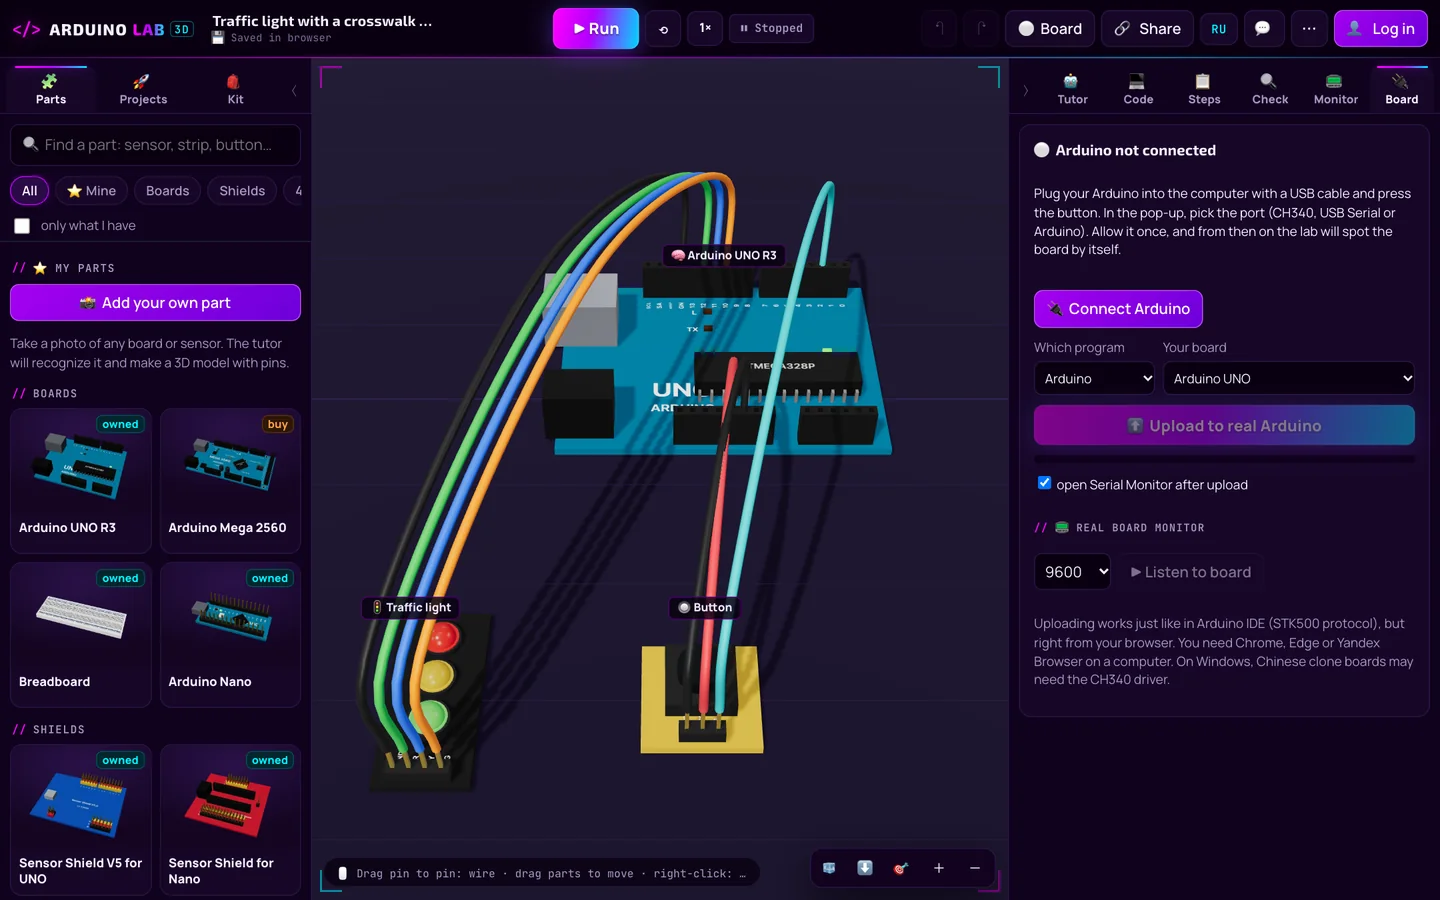Screen dimensions: 1440x900
Task: Open the Steps tab
Action: pos(1204,89)
